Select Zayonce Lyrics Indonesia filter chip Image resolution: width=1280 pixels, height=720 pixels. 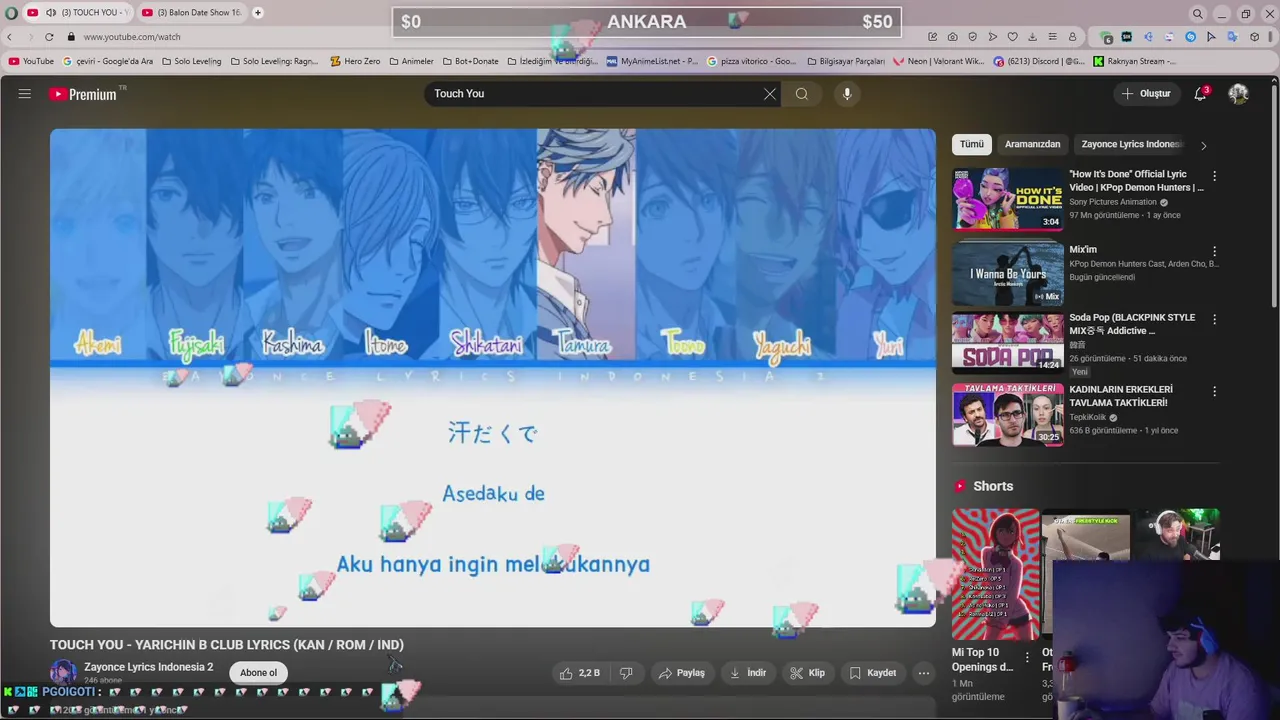point(1131,144)
